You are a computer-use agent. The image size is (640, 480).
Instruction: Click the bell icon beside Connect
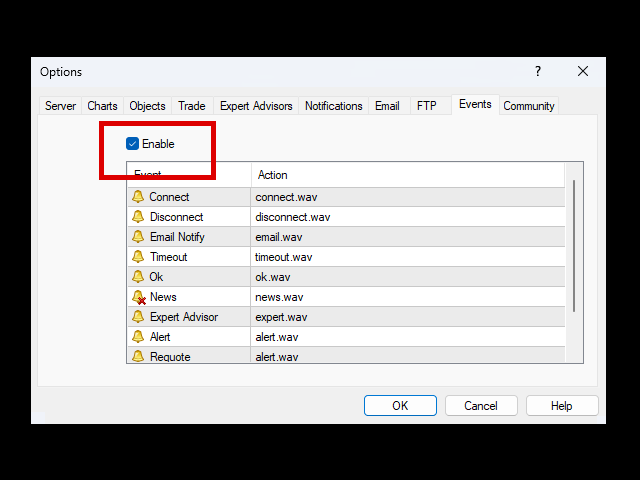[138, 197]
